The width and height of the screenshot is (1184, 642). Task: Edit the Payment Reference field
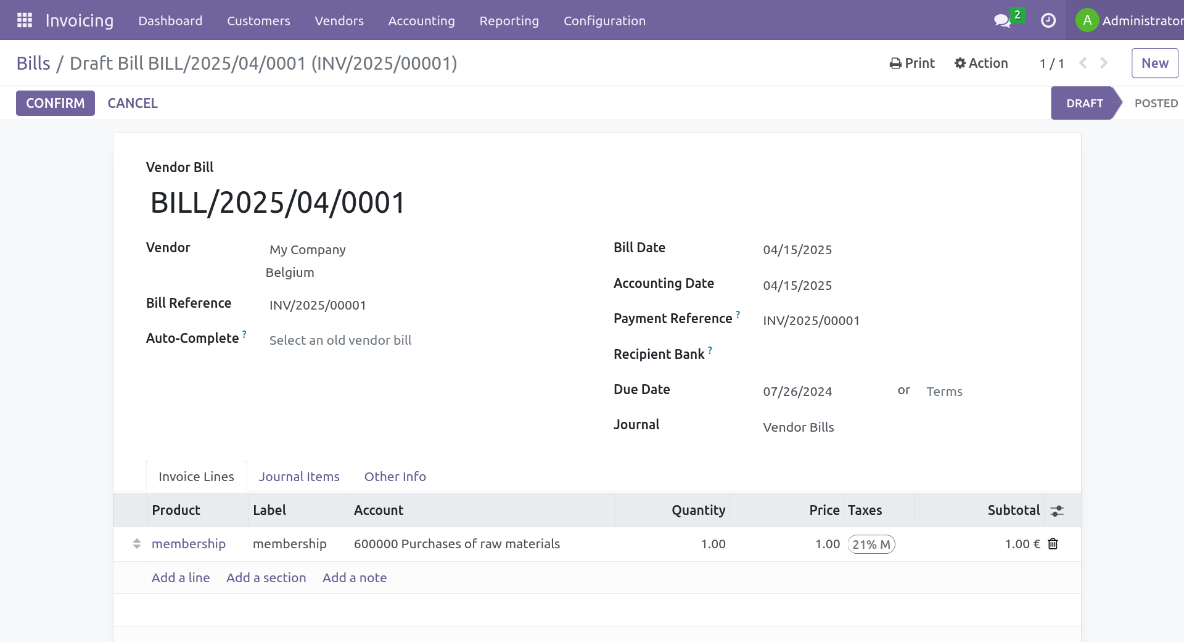[x=906, y=321]
